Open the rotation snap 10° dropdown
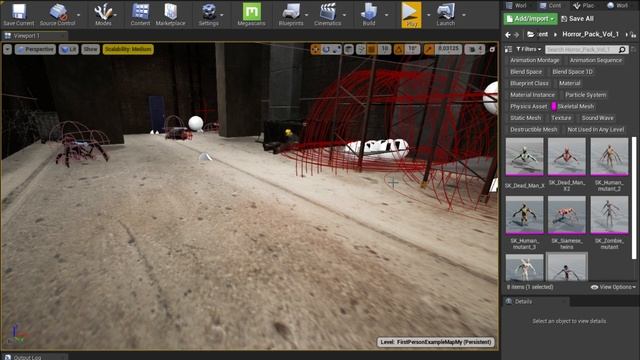Screen dimensions: 640x360 click(x=412, y=49)
